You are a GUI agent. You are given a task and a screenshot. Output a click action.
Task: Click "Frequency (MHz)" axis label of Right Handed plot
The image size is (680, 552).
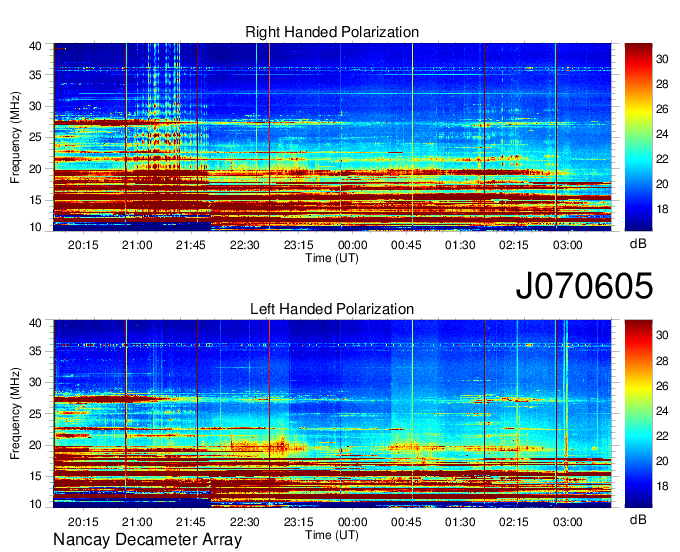click(16, 137)
